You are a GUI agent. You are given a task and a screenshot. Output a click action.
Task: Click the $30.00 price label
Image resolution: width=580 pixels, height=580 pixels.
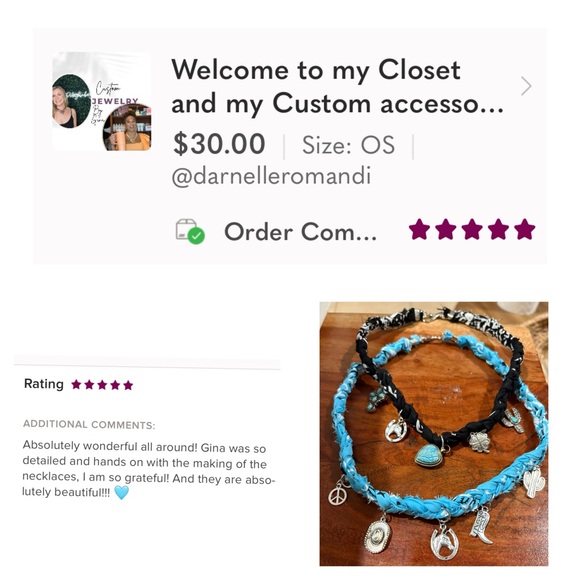pos(219,144)
